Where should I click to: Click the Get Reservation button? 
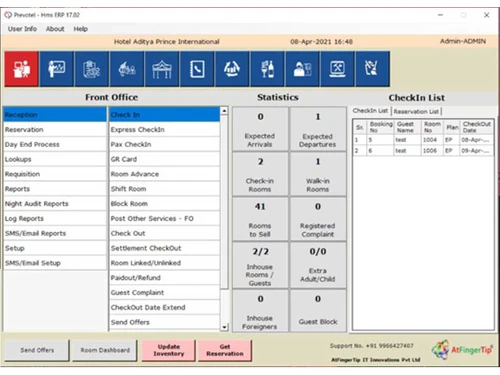pyautogui.click(x=225, y=350)
